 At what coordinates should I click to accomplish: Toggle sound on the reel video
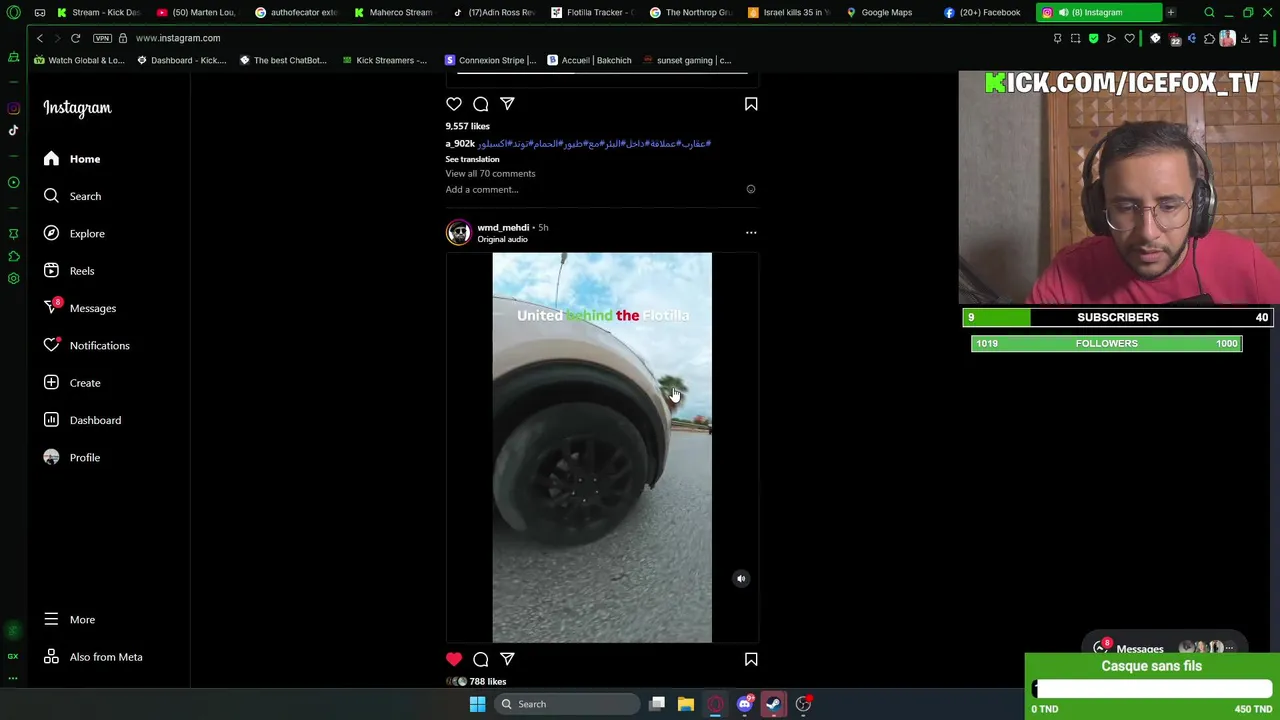[741, 578]
